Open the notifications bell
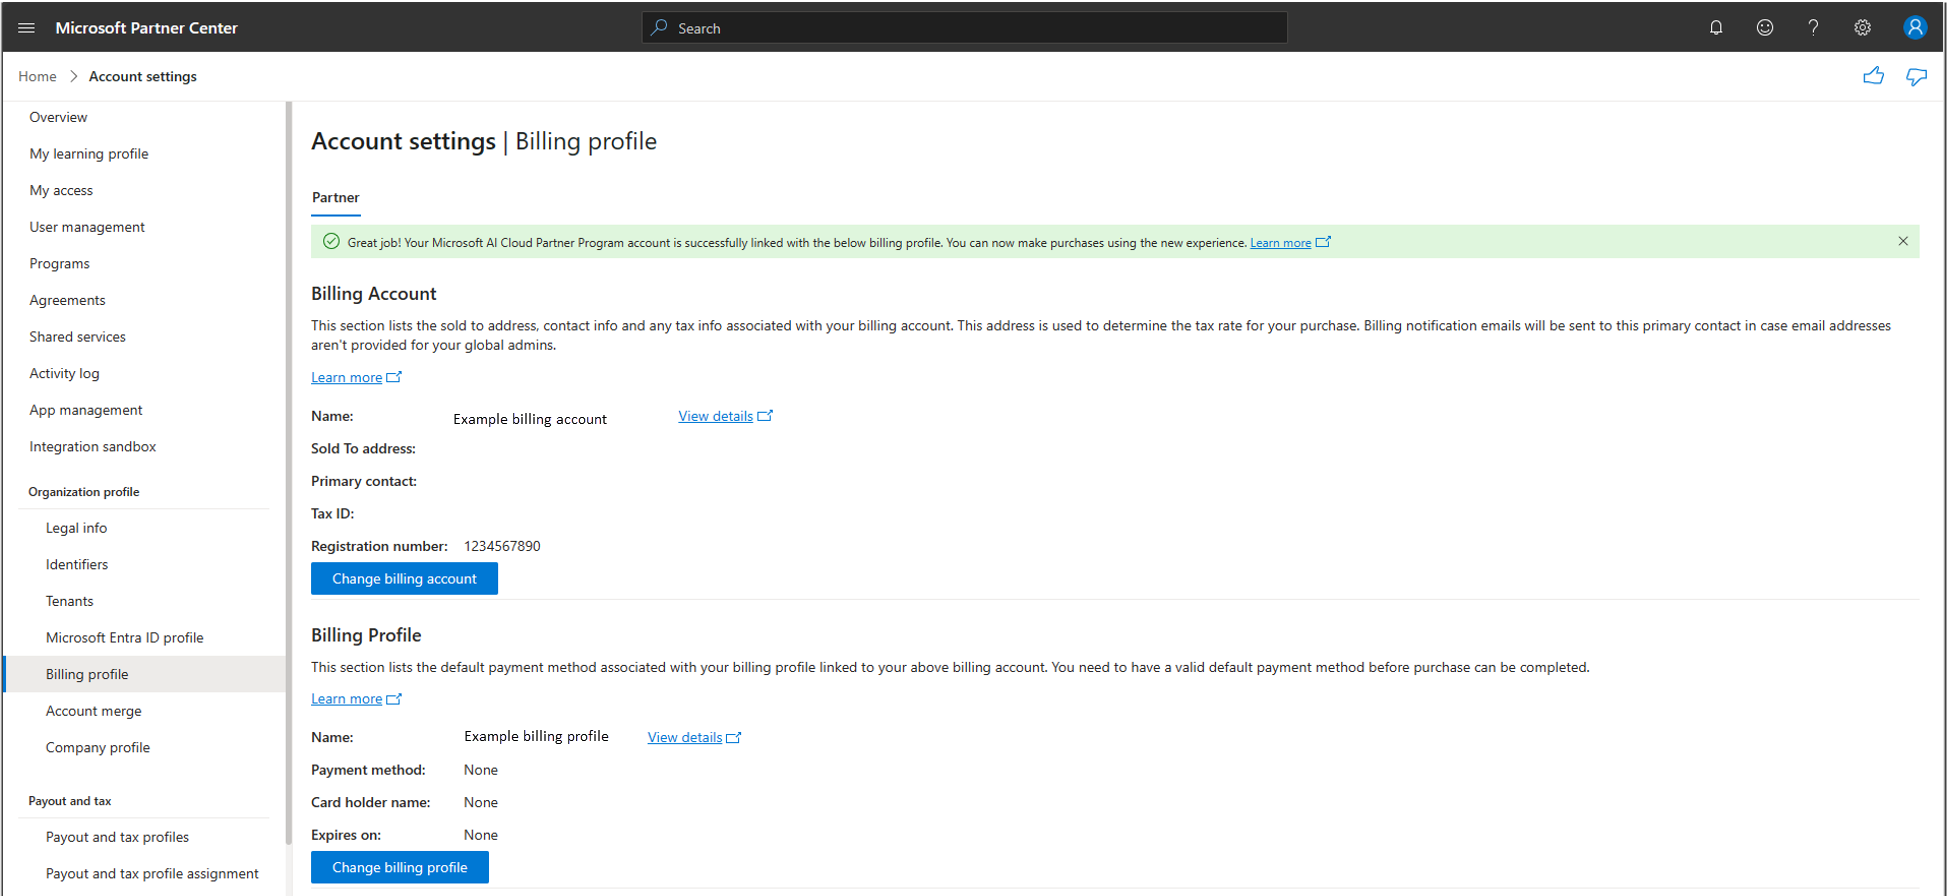Screen dimensions: 1951x896 (x=1716, y=28)
